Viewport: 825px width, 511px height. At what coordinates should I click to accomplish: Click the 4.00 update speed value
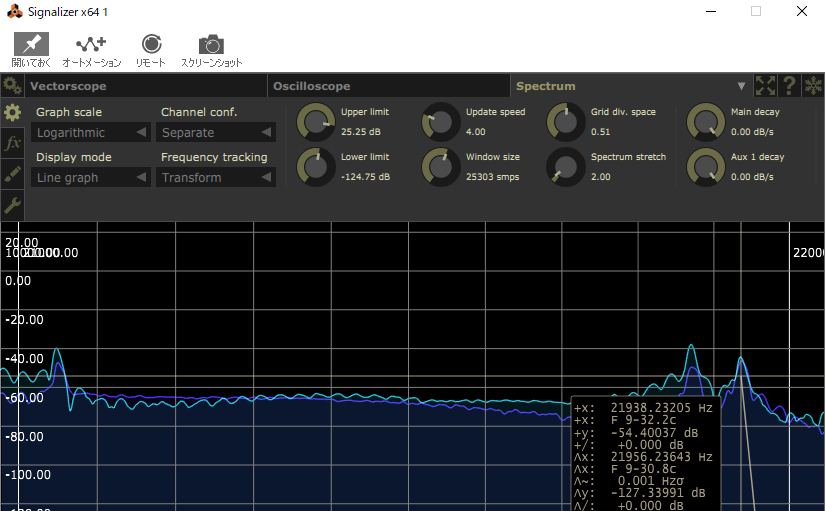476,132
